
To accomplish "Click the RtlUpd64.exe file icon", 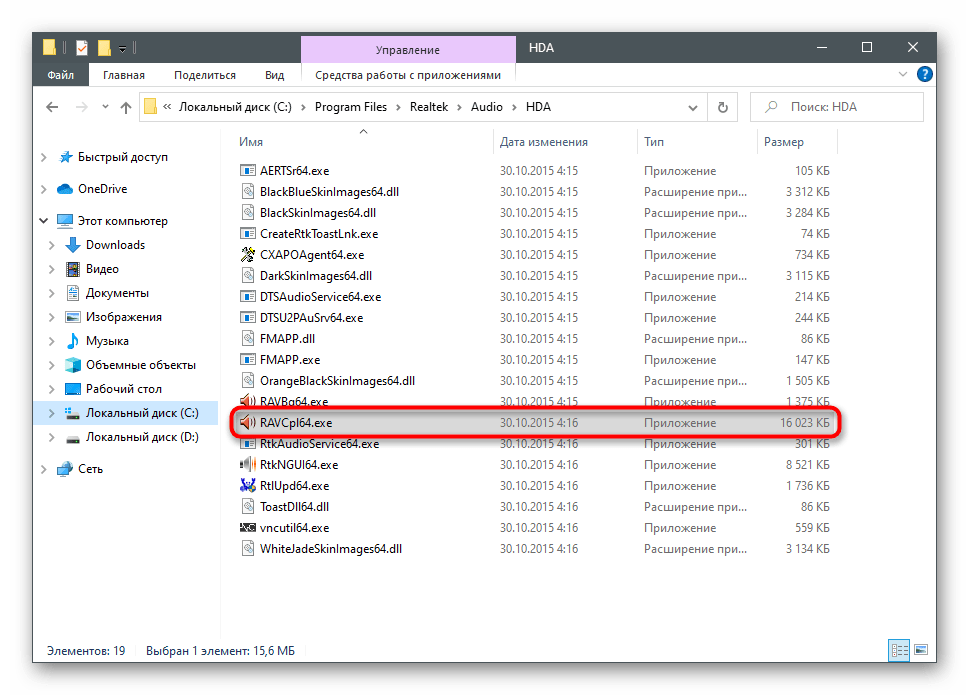I will pyautogui.click(x=248, y=486).
